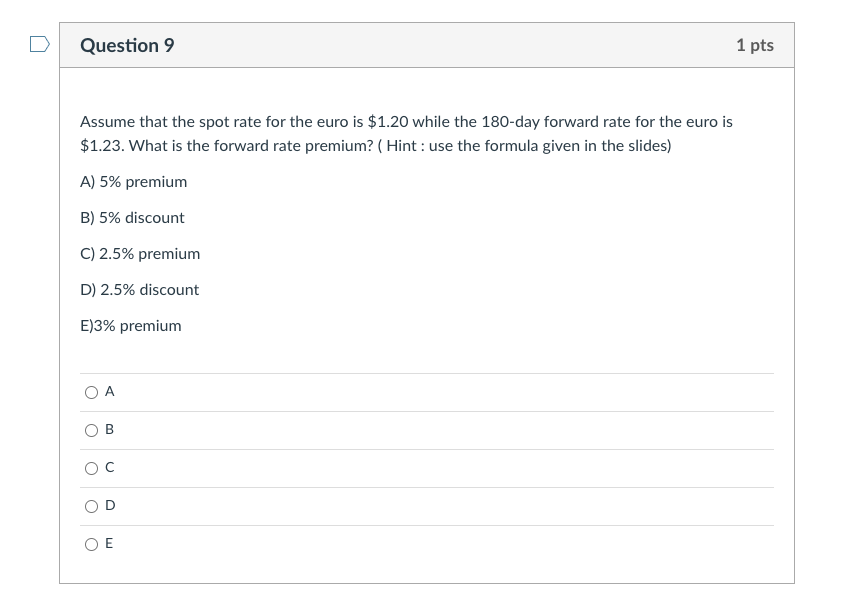Mark radio button E as answer
Viewport: 844px width, 615px height.
point(92,544)
